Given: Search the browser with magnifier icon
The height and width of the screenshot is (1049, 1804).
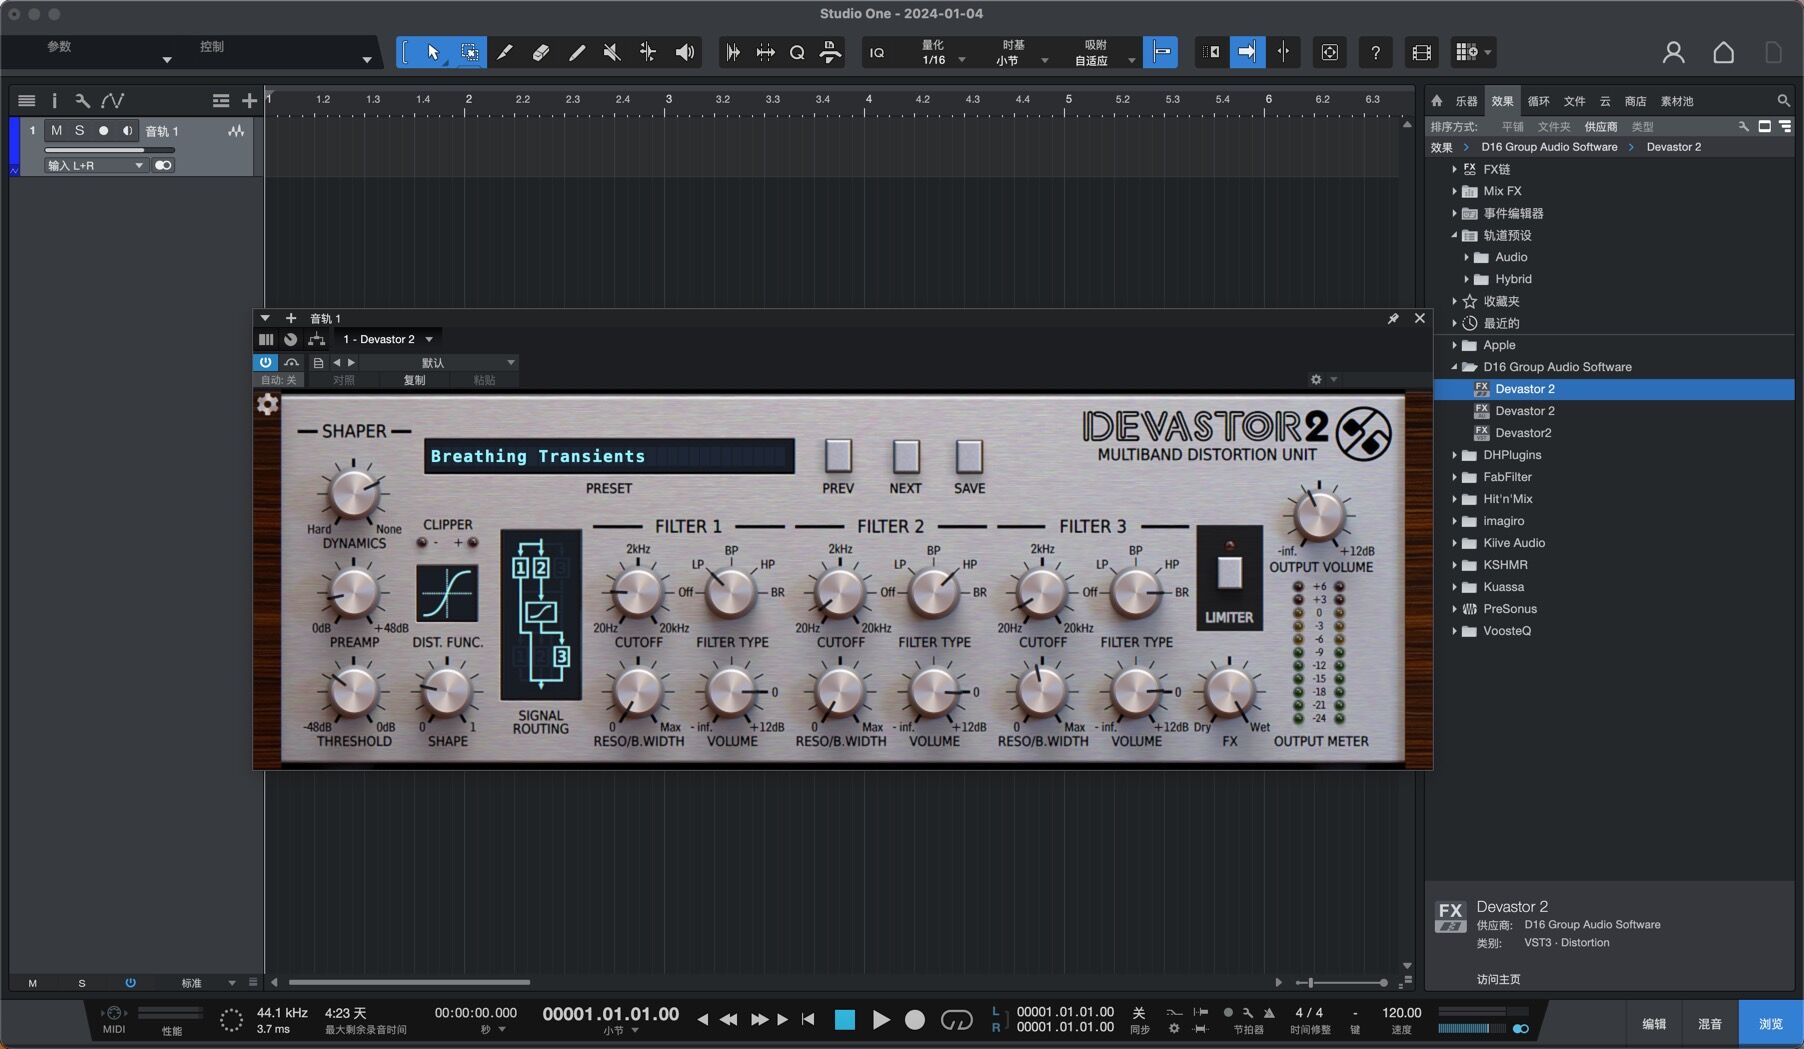Looking at the screenshot, I should coord(1783,101).
